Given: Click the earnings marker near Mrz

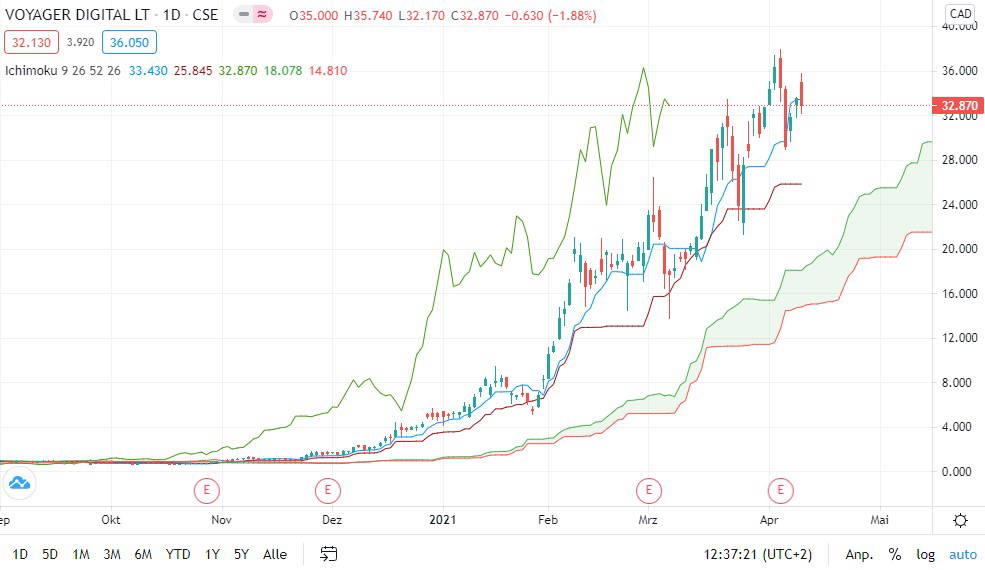Looking at the screenshot, I should pos(649,490).
